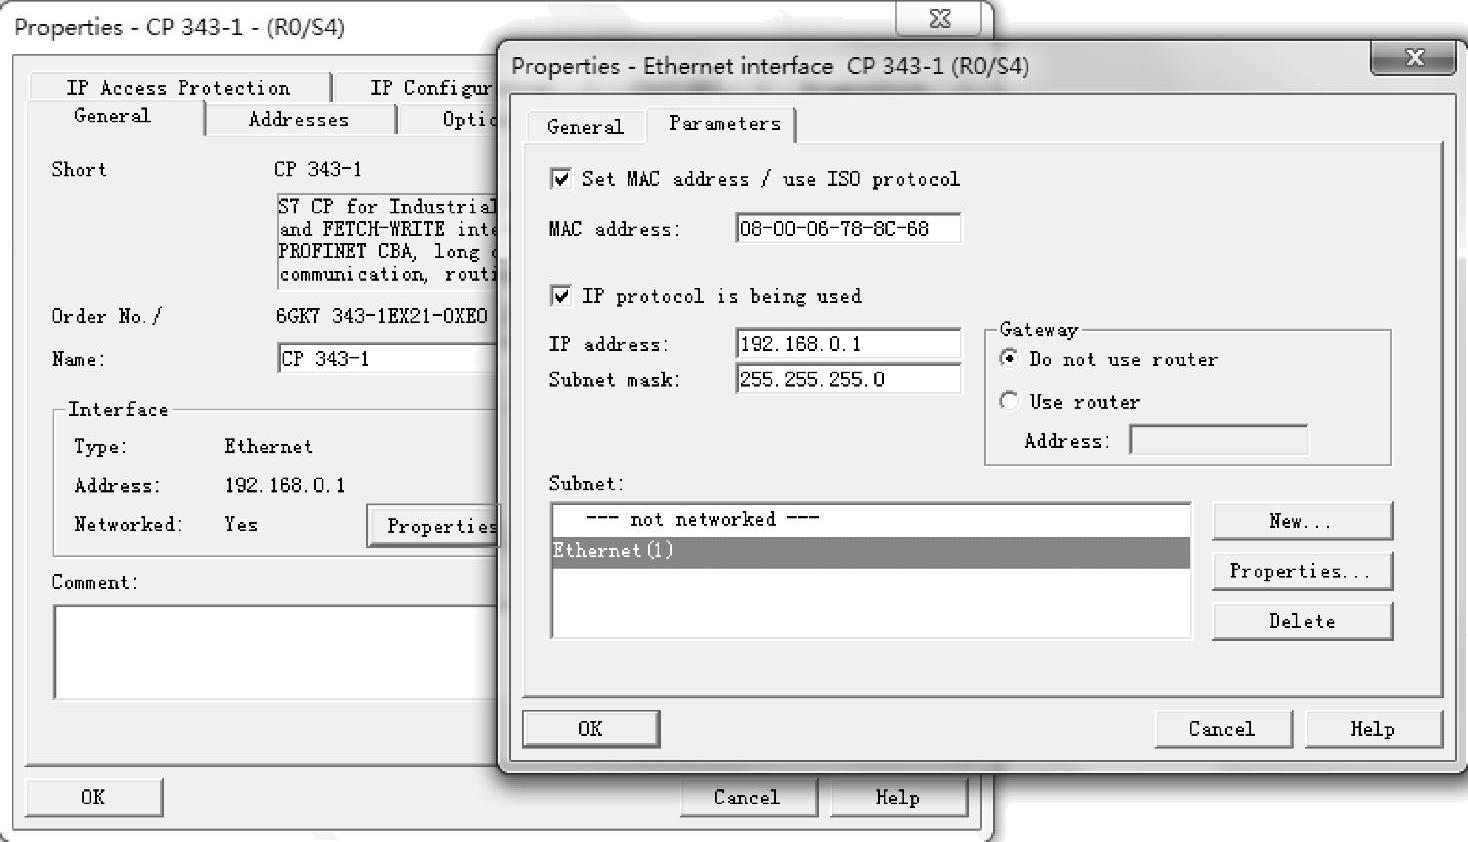
Task: Delete the selected subnet
Action: (x=1301, y=621)
